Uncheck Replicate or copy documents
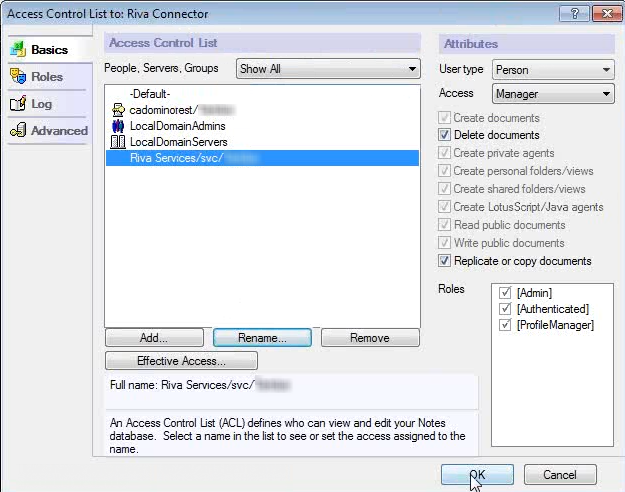Image resolution: width=625 pixels, height=492 pixels. 444,261
